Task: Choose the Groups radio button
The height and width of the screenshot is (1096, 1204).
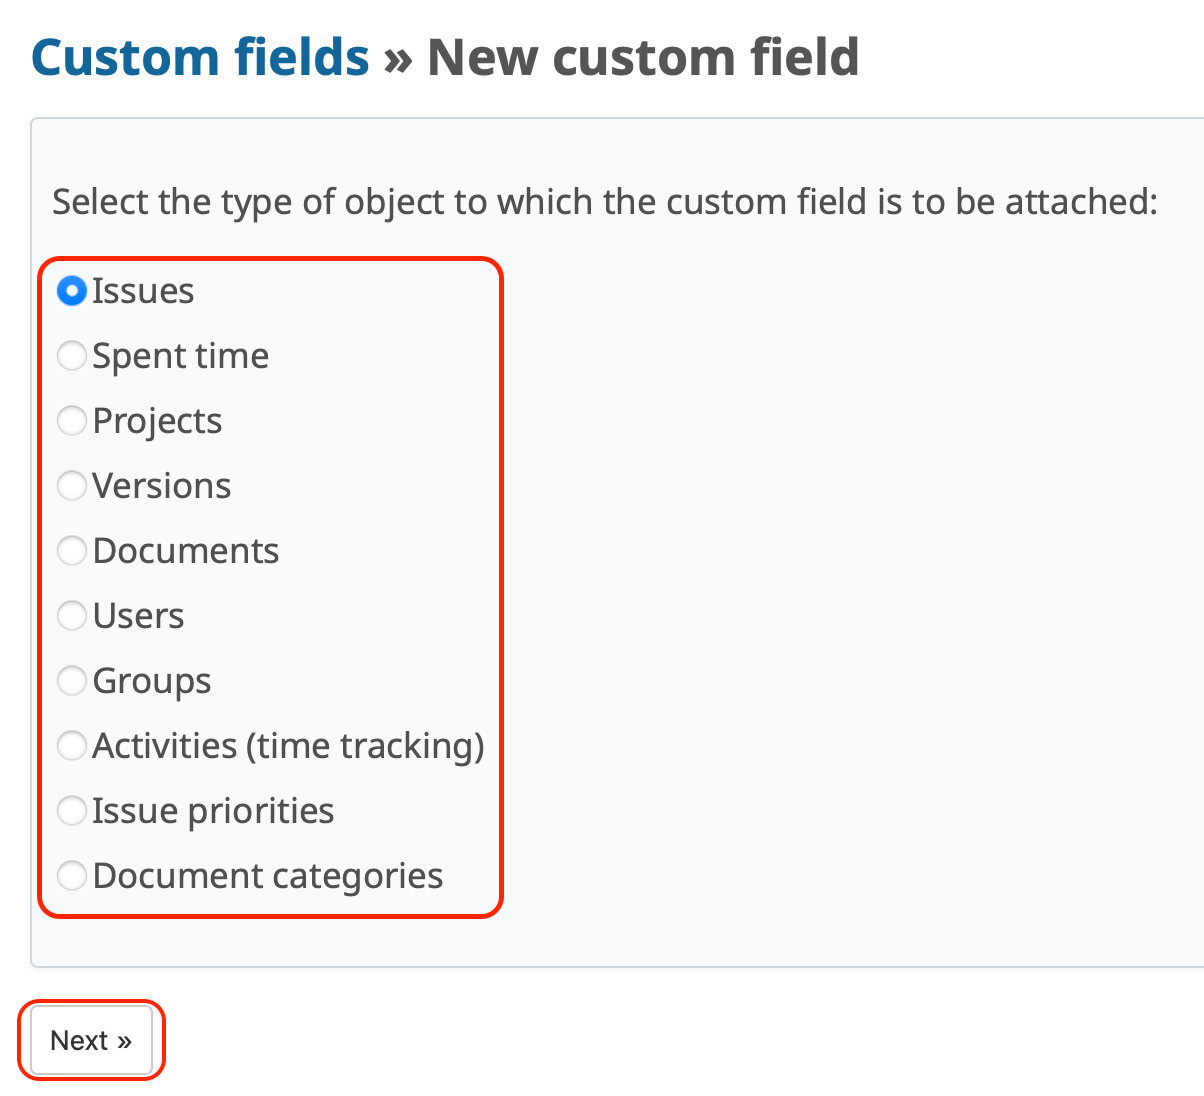Action: [71, 680]
